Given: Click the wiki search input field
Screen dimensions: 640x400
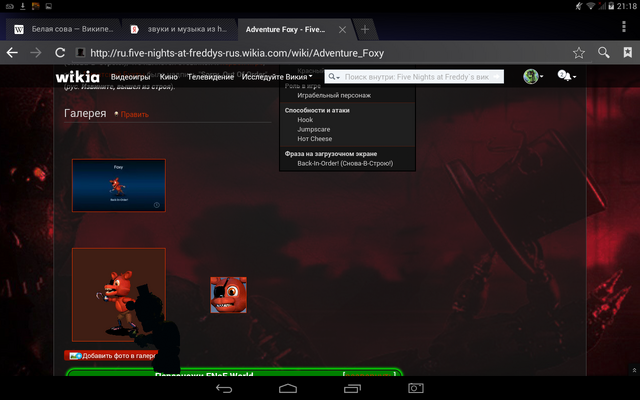Looking at the screenshot, I should (x=416, y=77).
